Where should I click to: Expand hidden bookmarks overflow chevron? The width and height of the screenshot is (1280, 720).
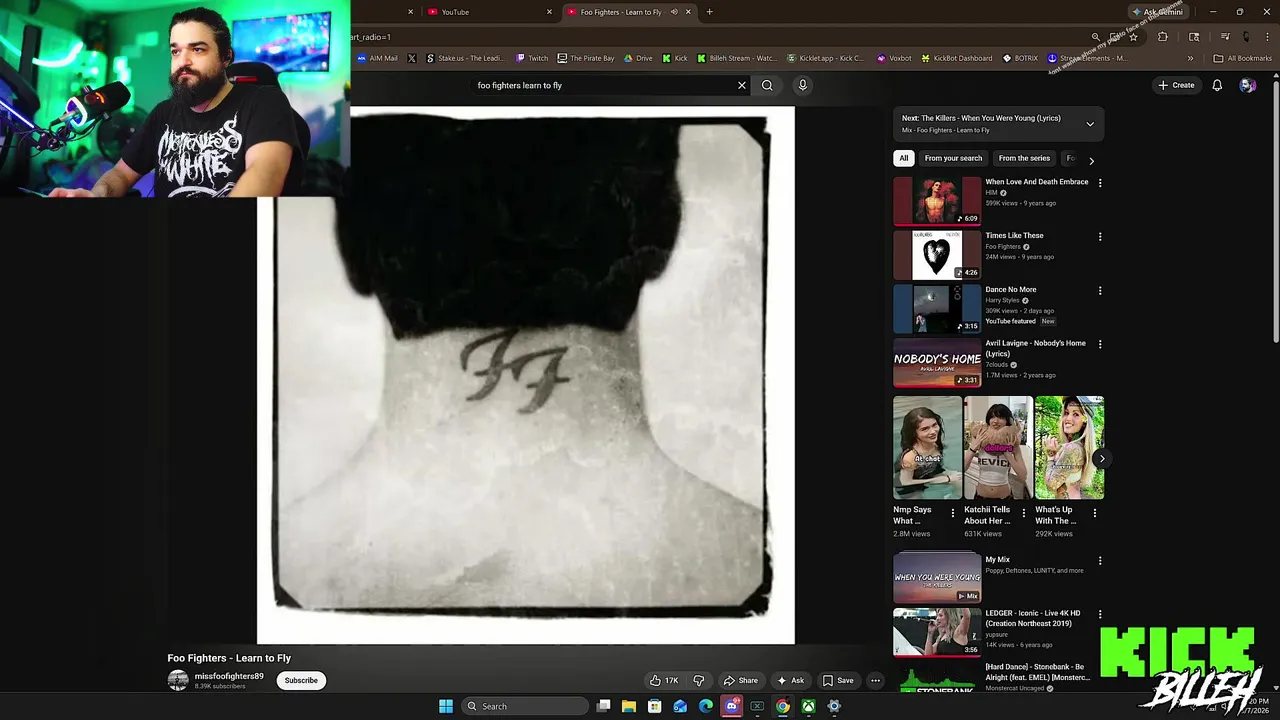[1190, 58]
